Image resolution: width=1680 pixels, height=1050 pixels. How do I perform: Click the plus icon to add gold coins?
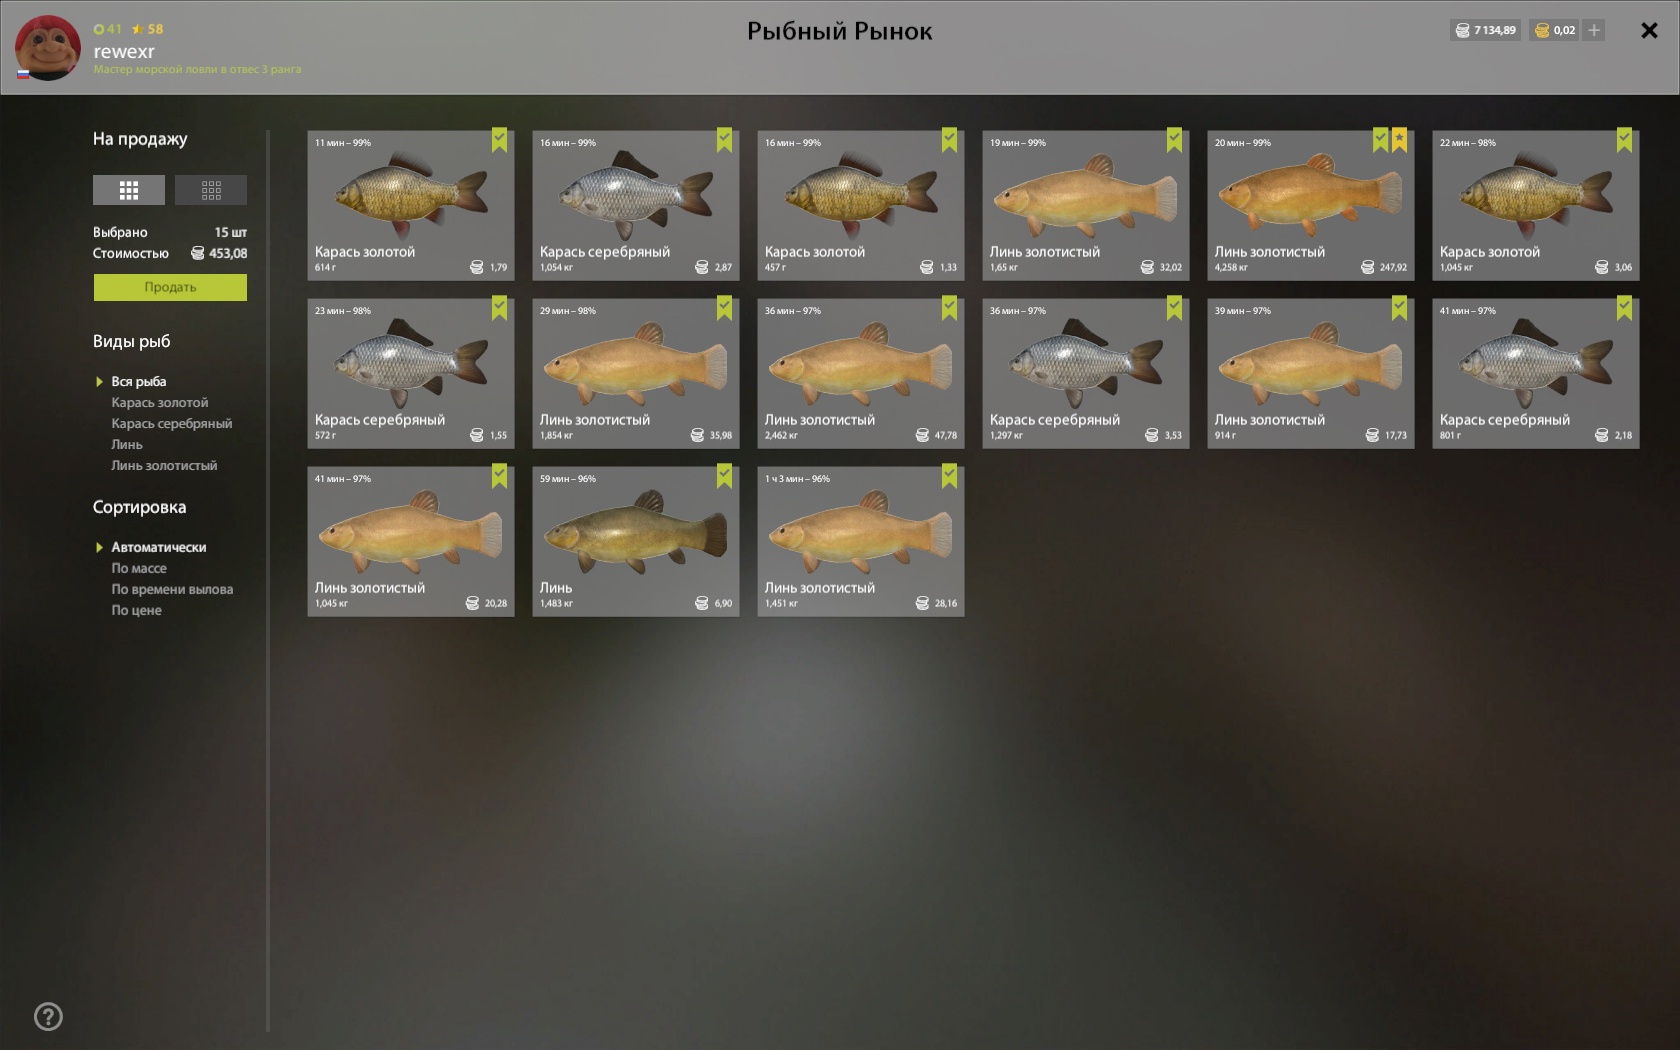[x=1594, y=30]
